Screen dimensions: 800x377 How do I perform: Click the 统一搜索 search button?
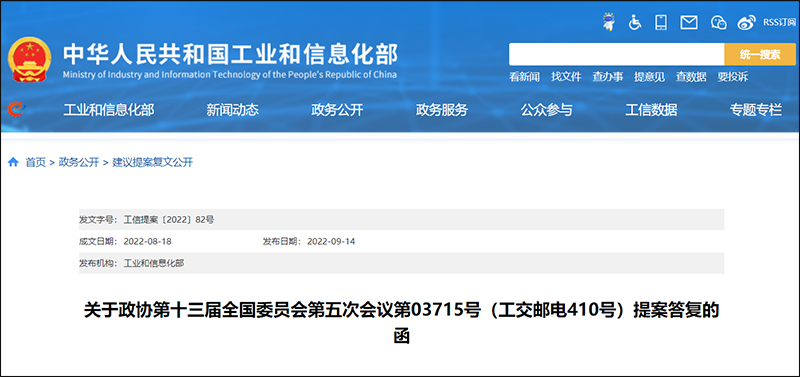(x=760, y=54)
